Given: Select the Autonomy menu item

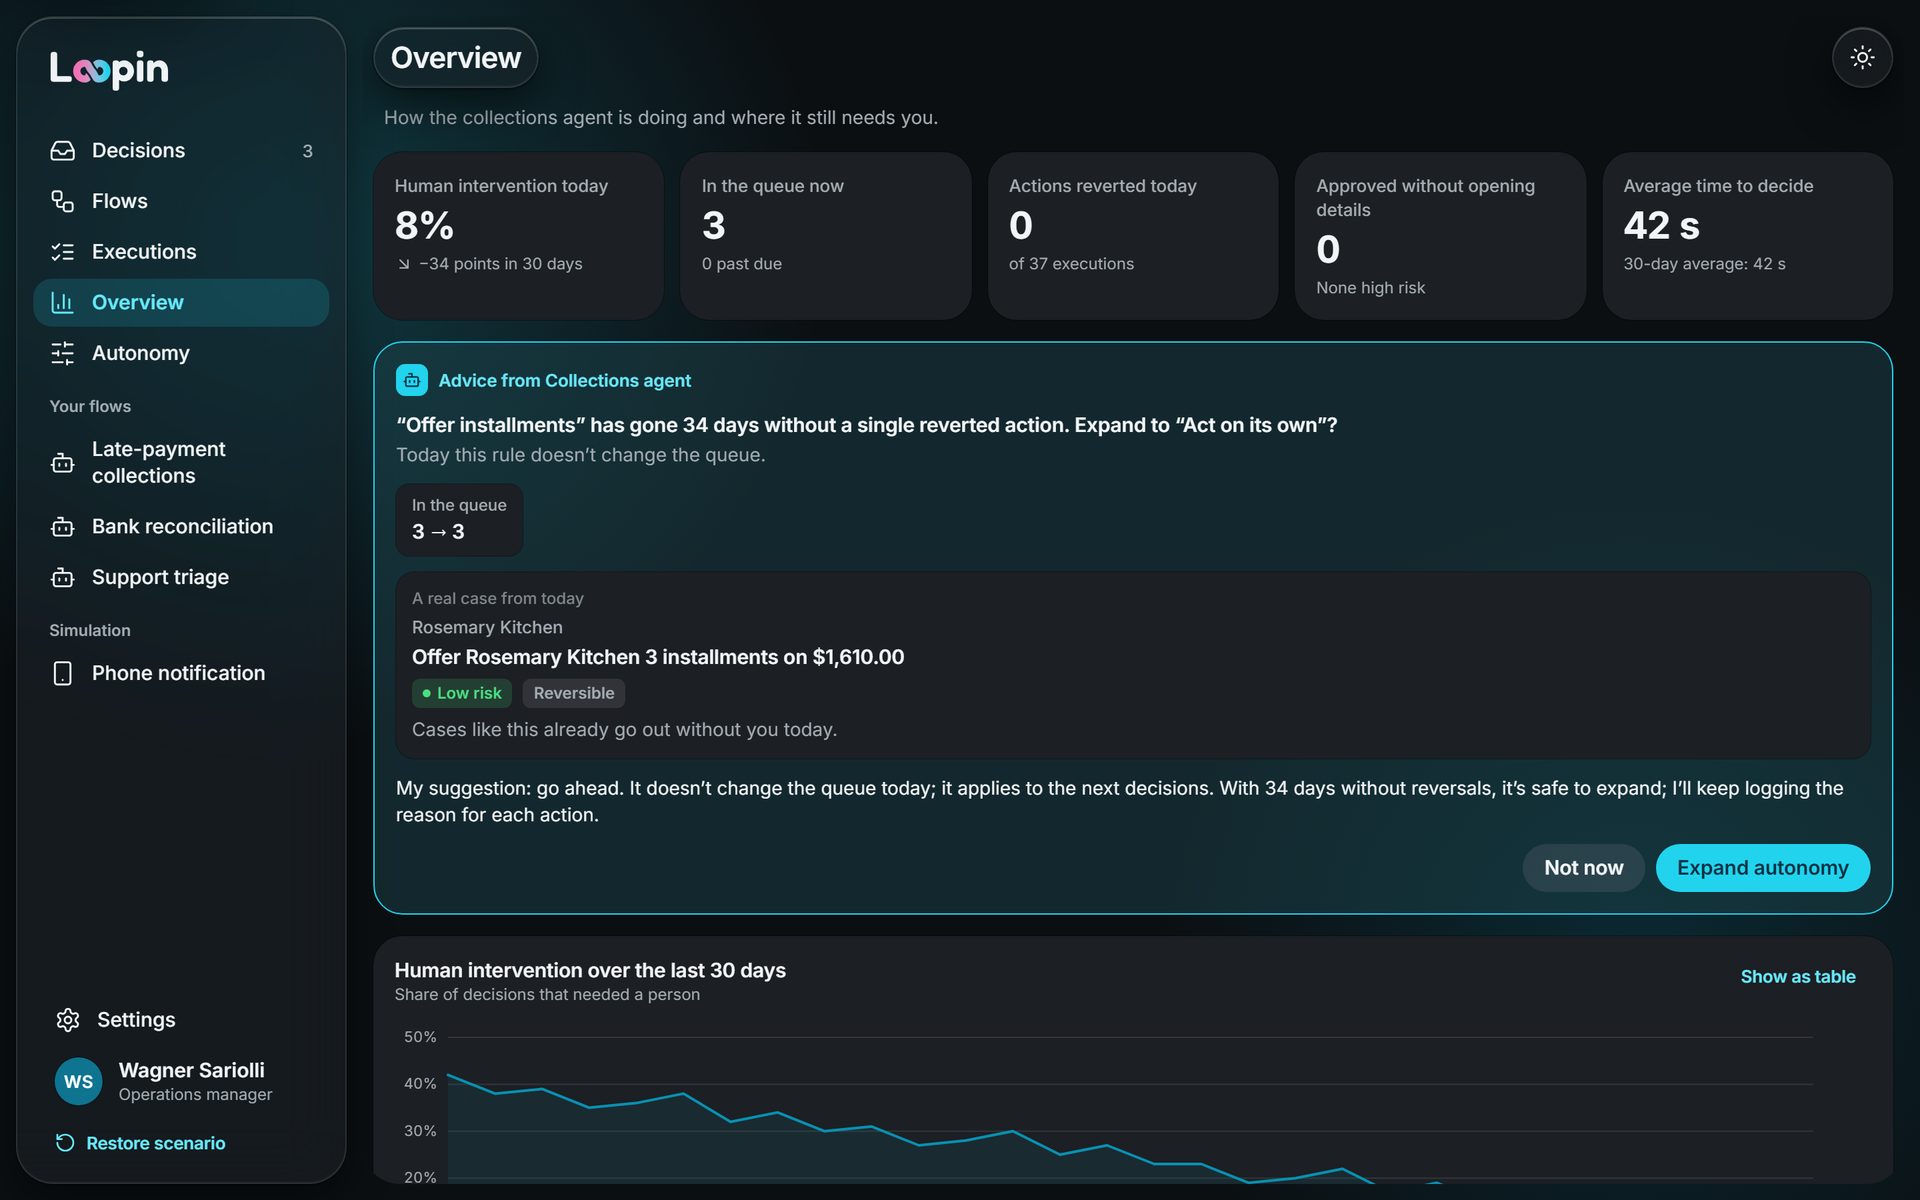Looking at the screenshot, I should pyautogui.click(x=181, y=353).
